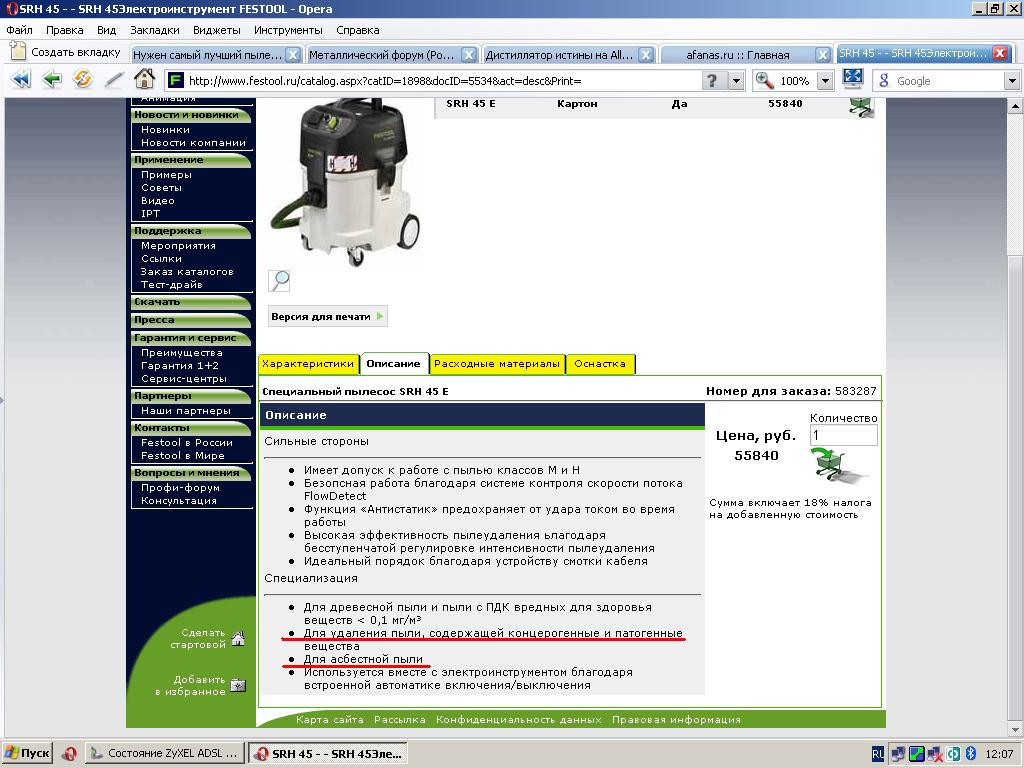Click the zoom magnifier icon
Viewport: 1024px width, 768px height.
click(764, 80)
